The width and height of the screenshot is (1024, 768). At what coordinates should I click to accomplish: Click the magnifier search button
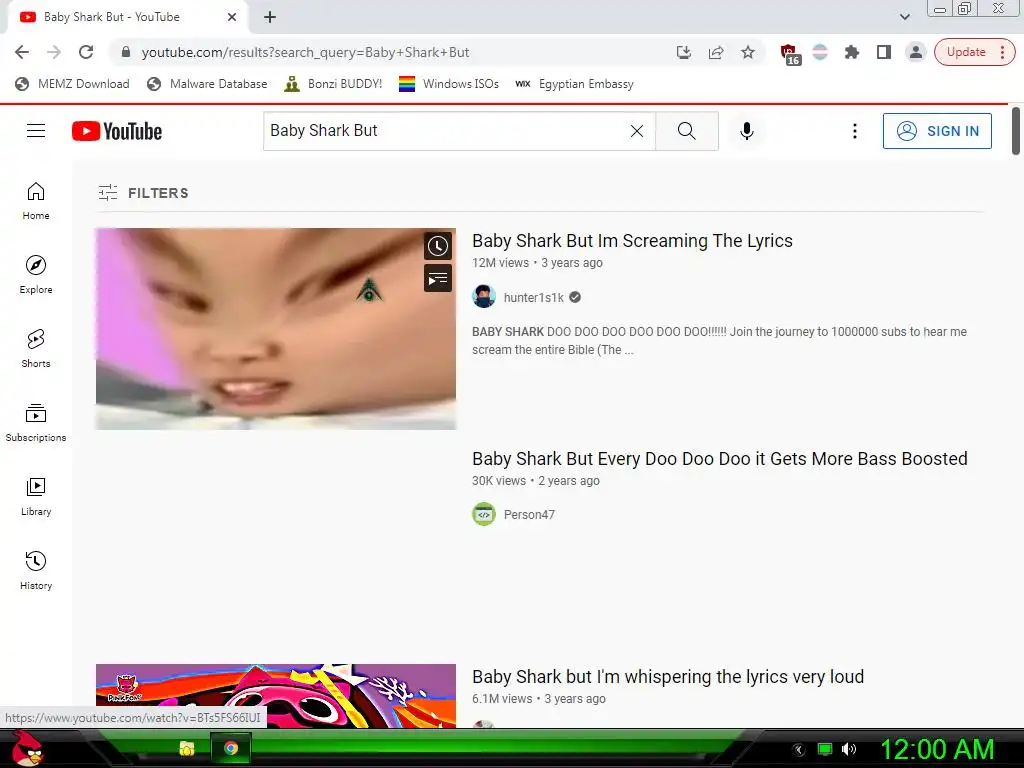coord(686,131)
